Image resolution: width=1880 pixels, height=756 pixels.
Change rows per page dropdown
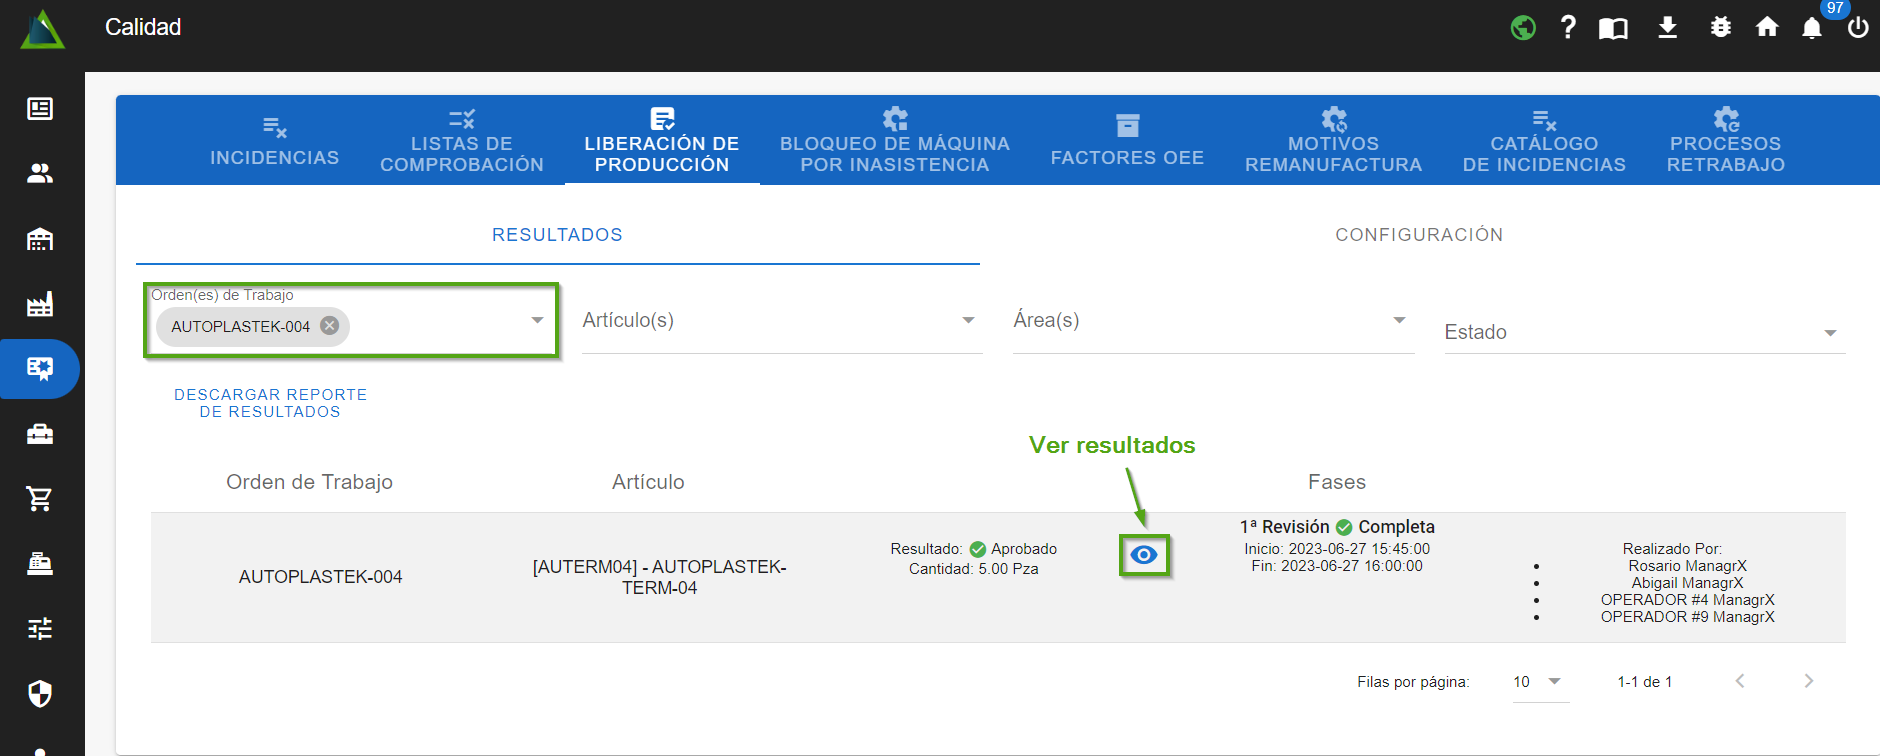[1539, 682]
